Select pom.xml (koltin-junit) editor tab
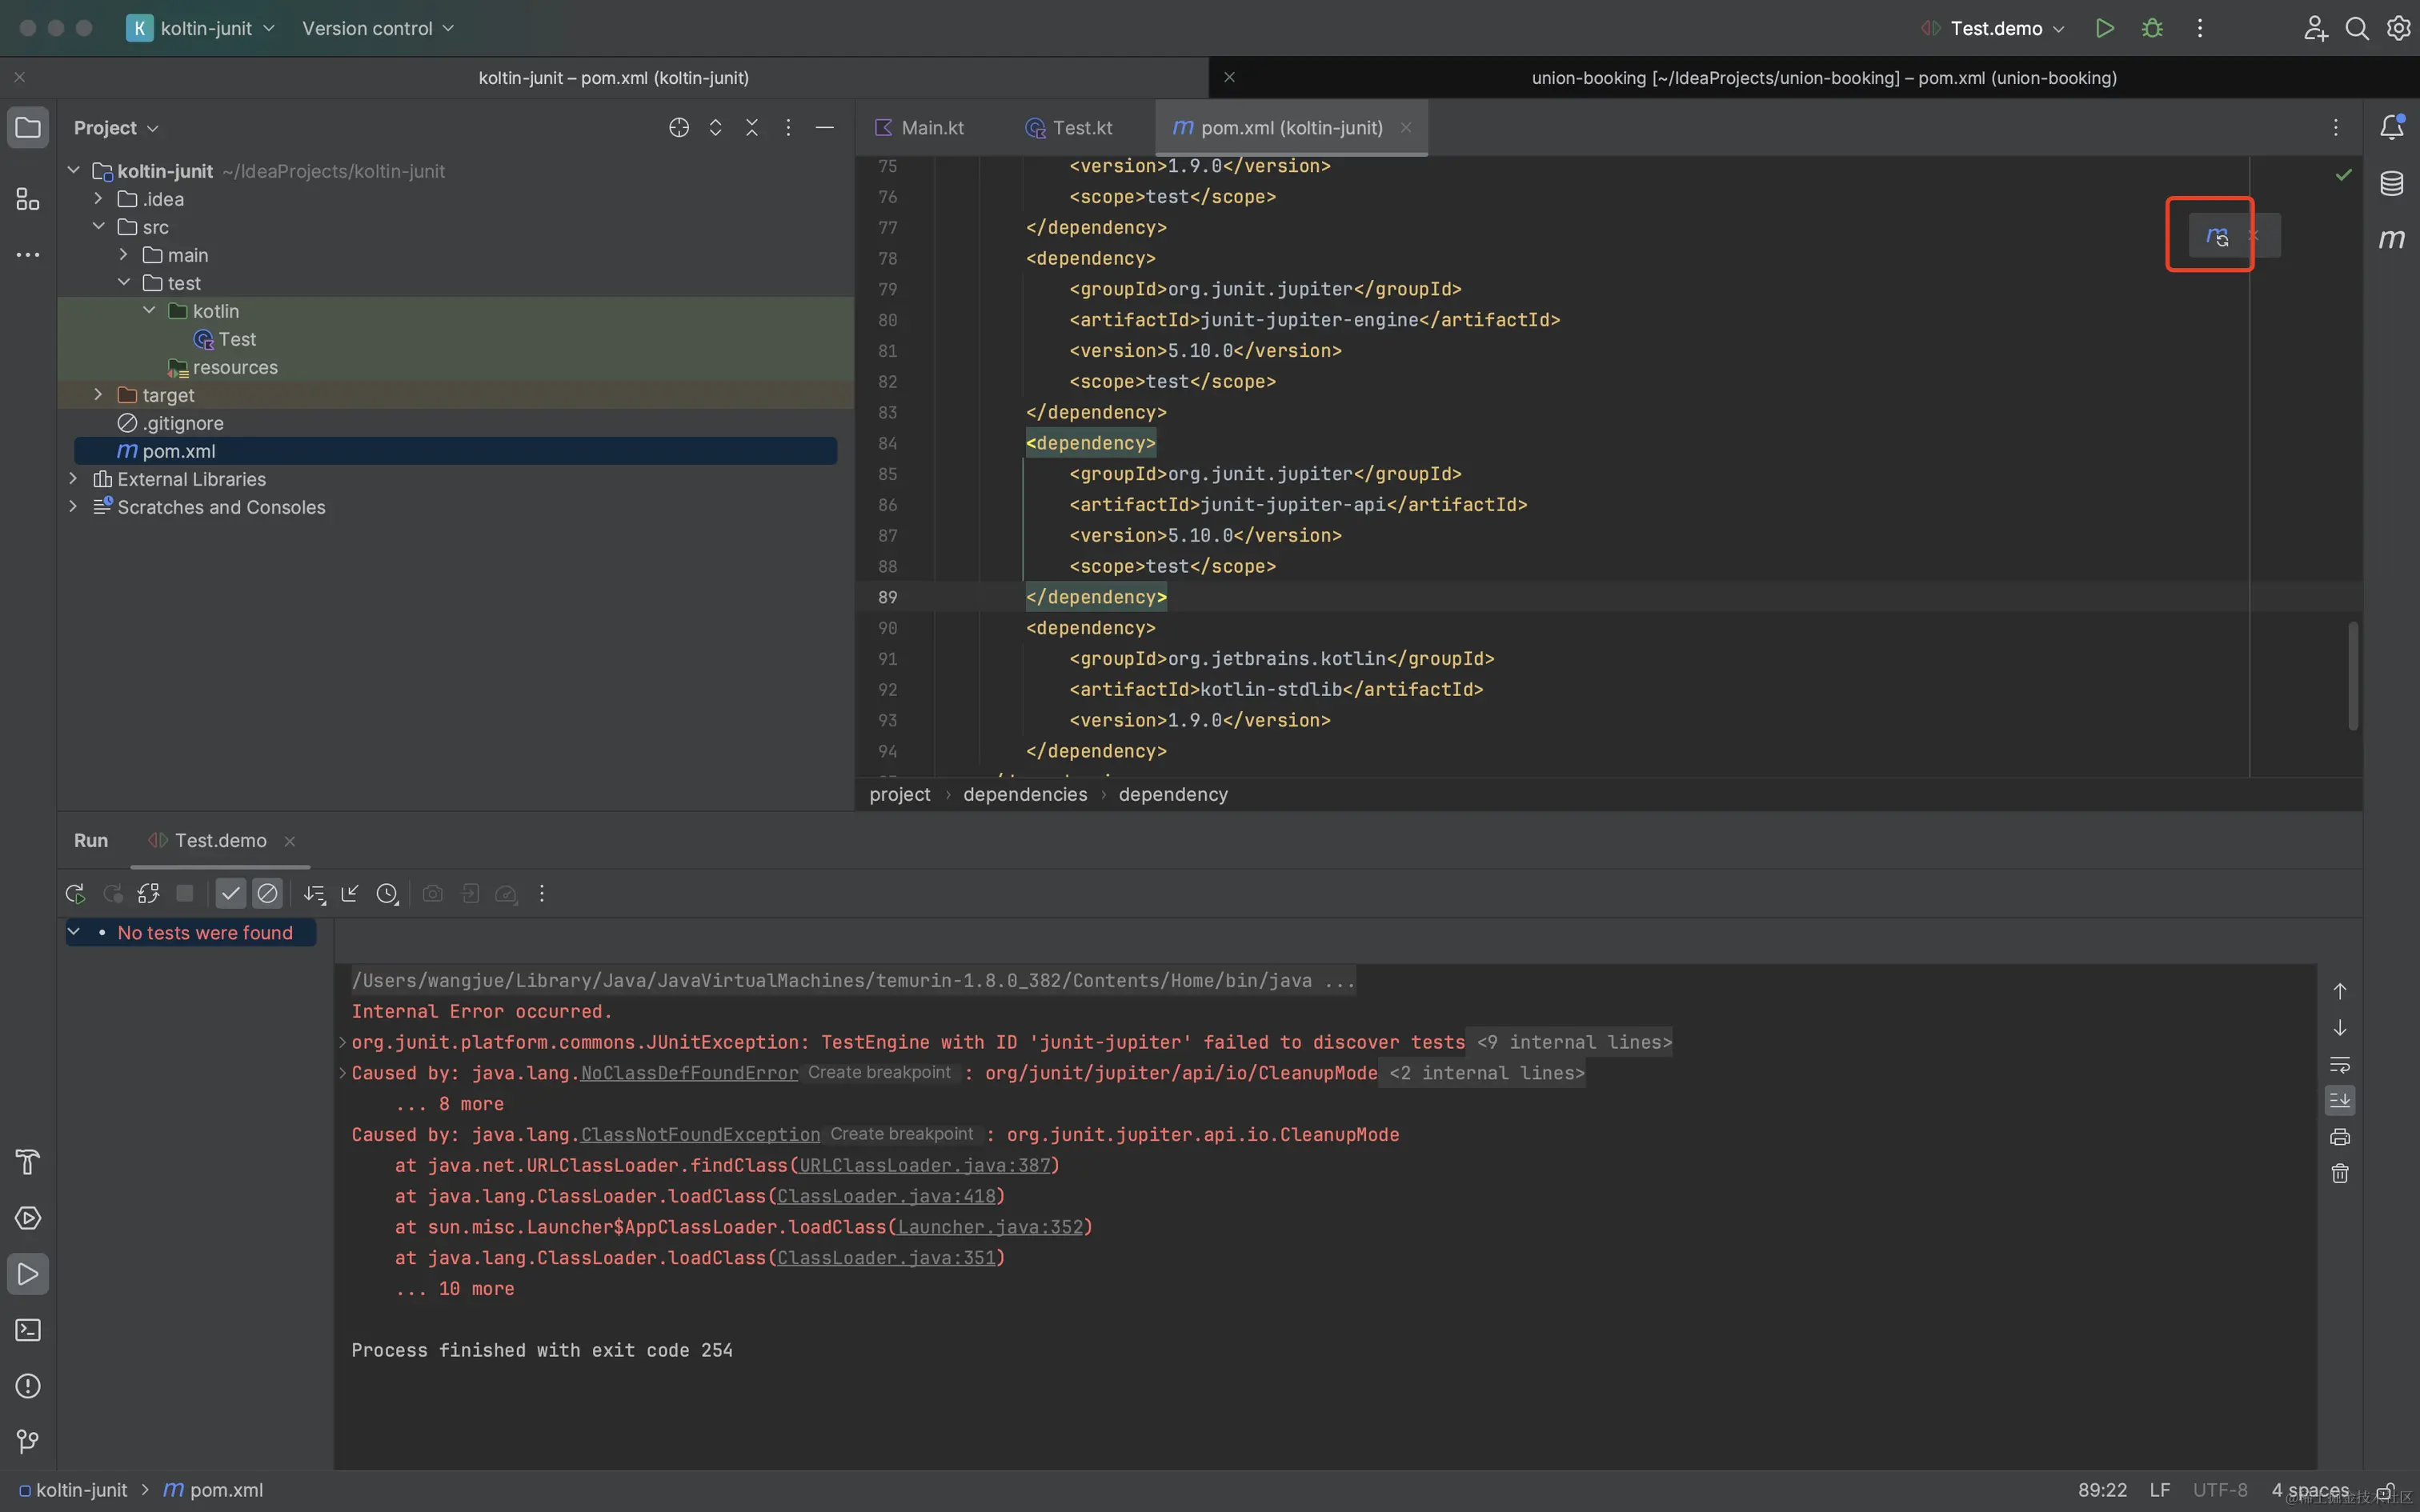This screenshot has height=1512, width=2420. [1290, 128]
